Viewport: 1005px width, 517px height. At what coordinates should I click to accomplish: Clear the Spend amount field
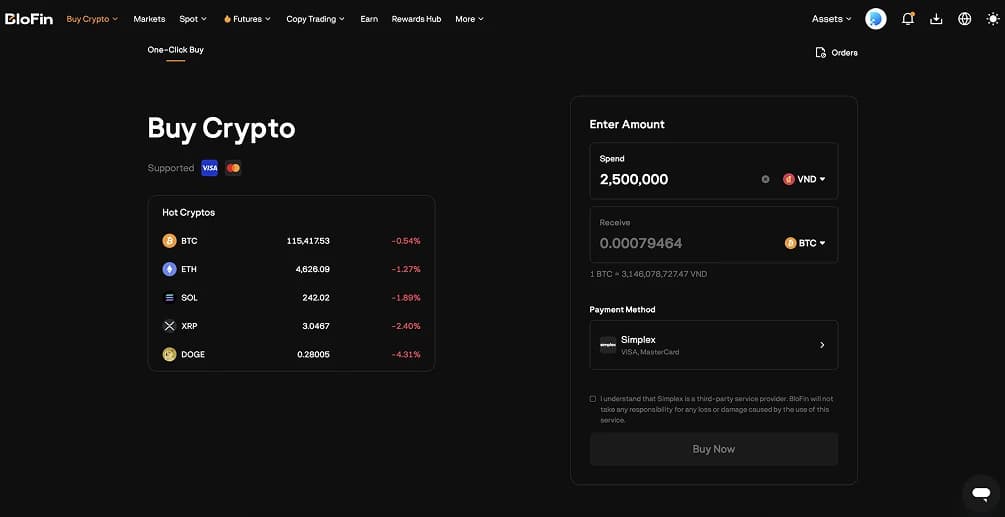pyautogui.click(x=766, y=179)
